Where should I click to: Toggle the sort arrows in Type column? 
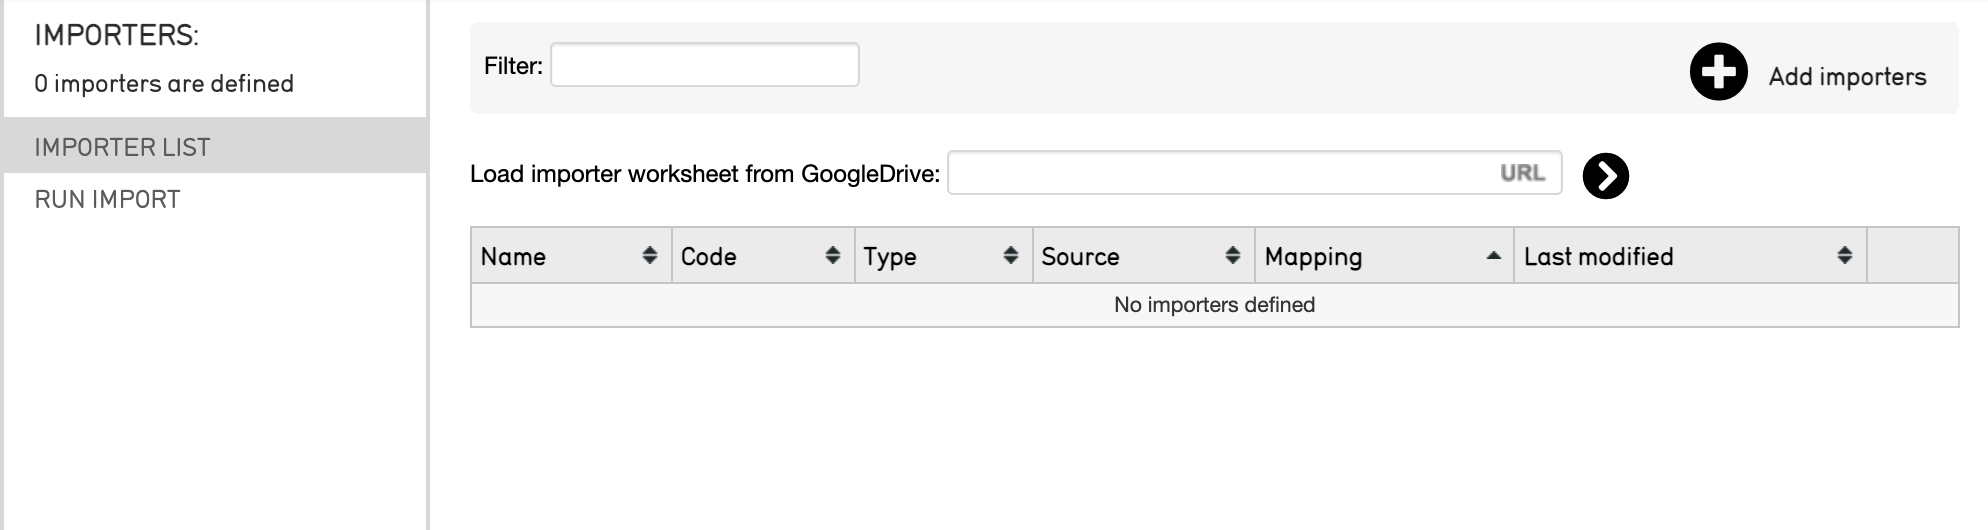point(1010,256)
